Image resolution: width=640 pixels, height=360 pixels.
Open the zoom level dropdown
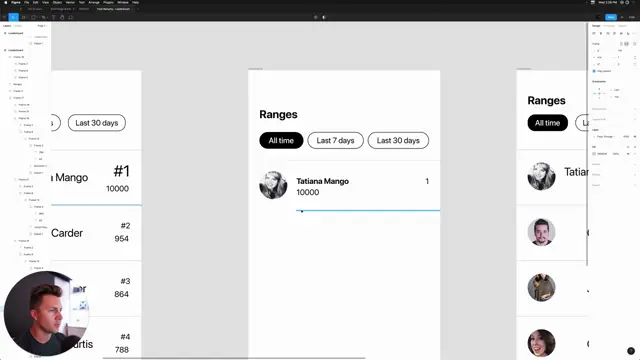[x=632, y=17]
